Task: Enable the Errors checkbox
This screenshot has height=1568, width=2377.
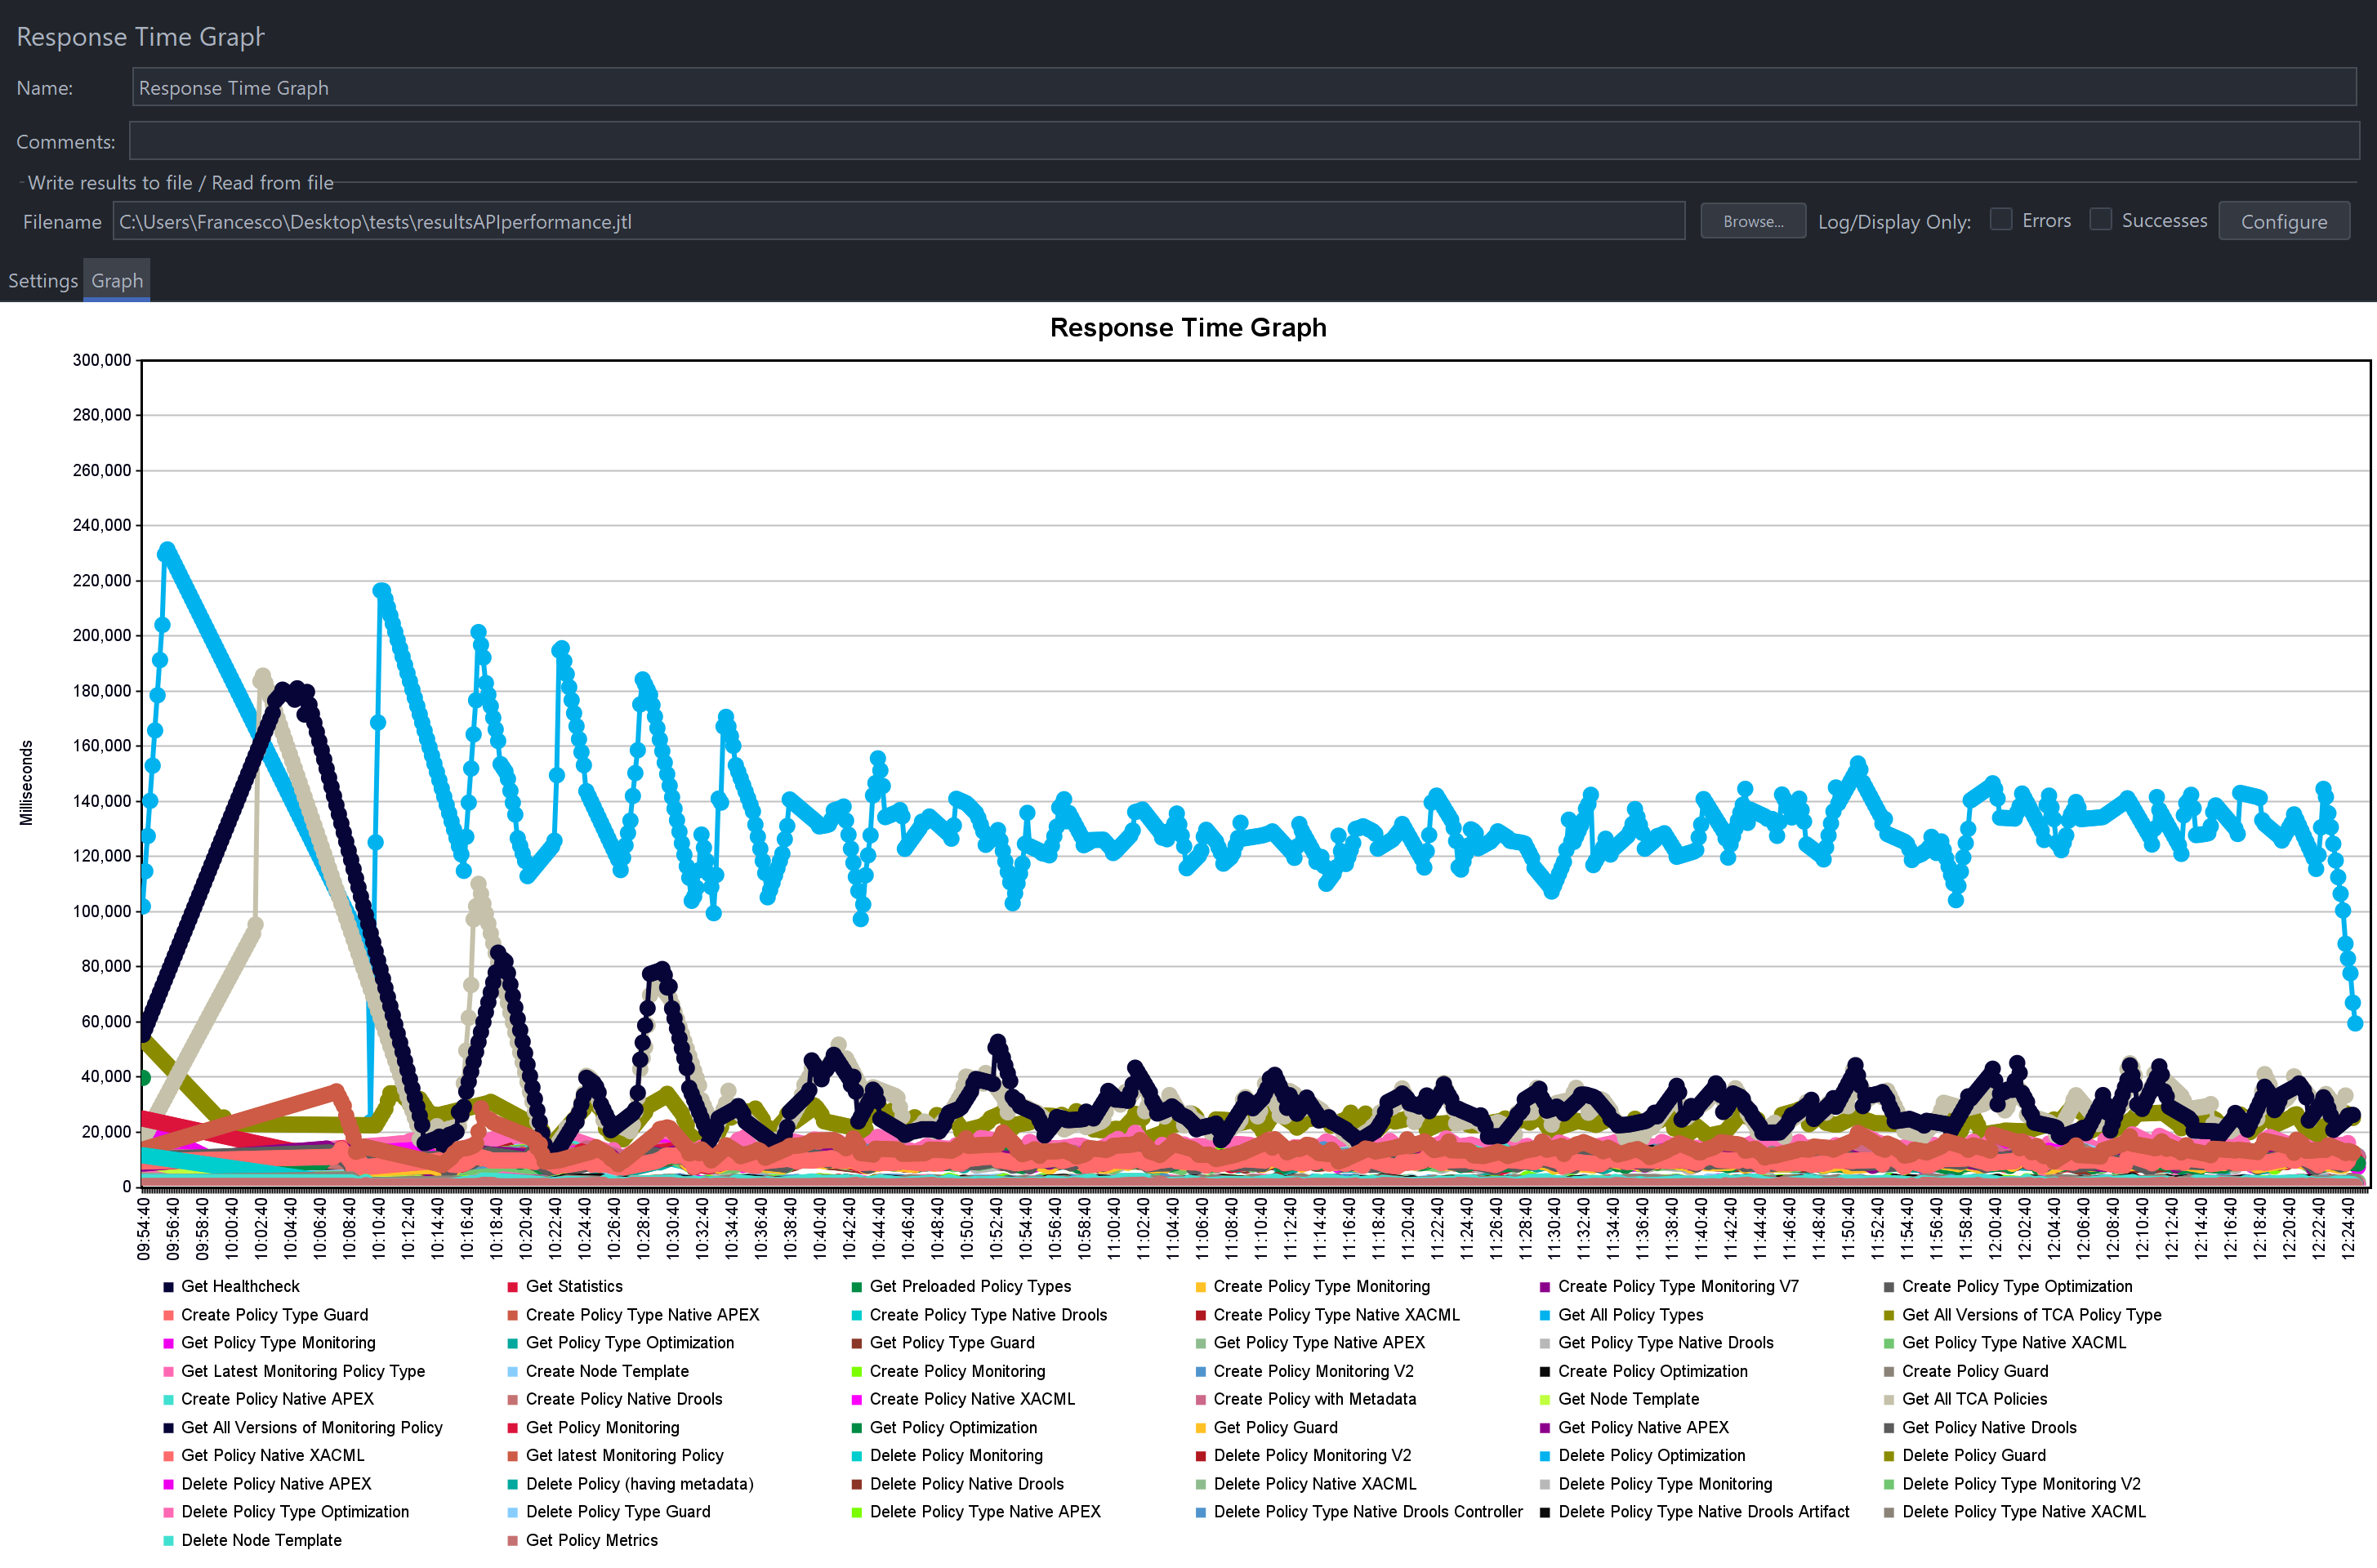Action: 2000,219
